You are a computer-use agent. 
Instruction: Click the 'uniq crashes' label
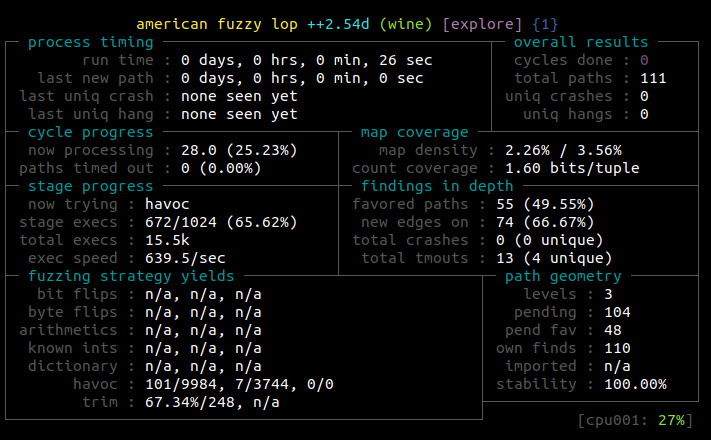click(558, 96)
